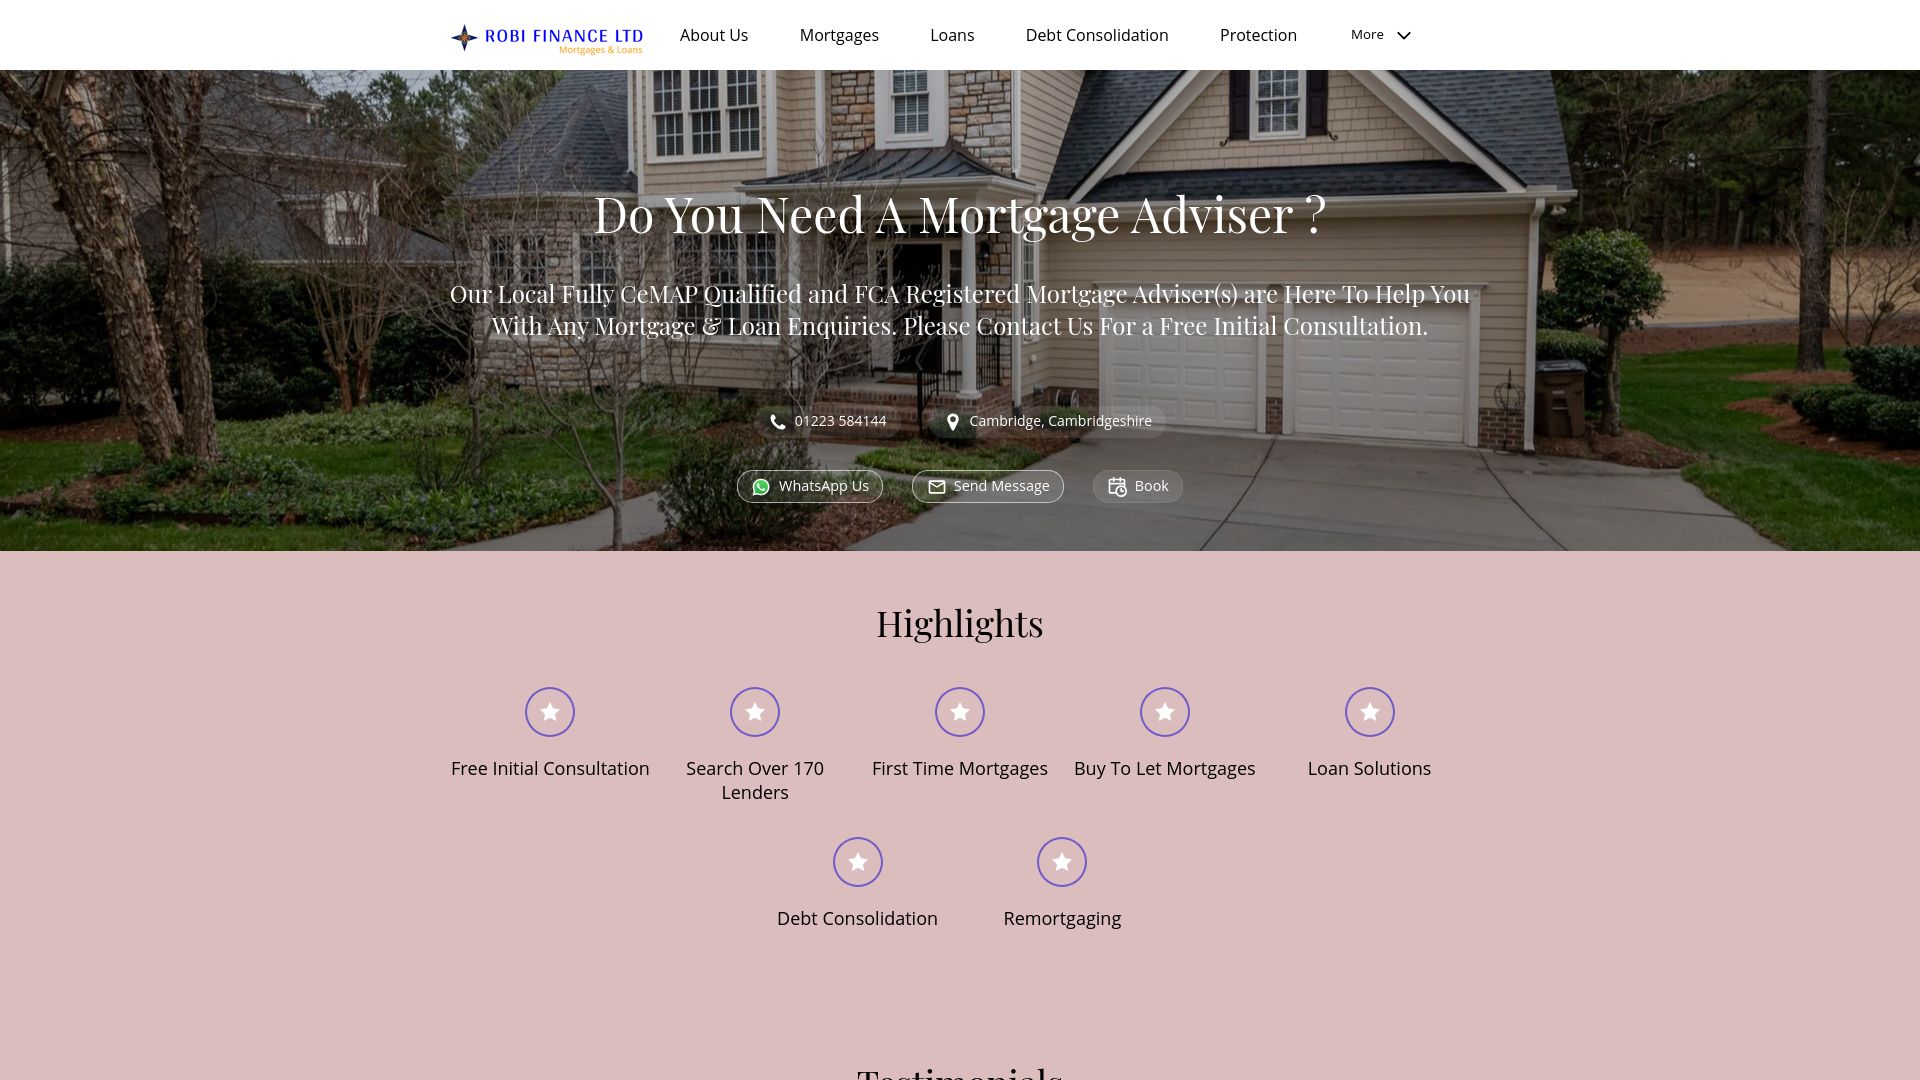Click the Free Initial Consultation star icon
This screenshot has width=1920, height=1080.
(549, 711)
